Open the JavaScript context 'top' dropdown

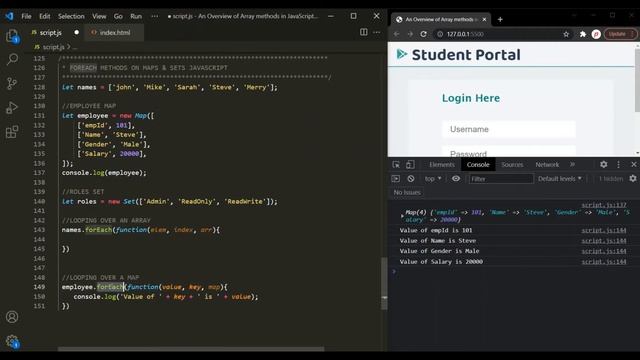click(433, 179)
